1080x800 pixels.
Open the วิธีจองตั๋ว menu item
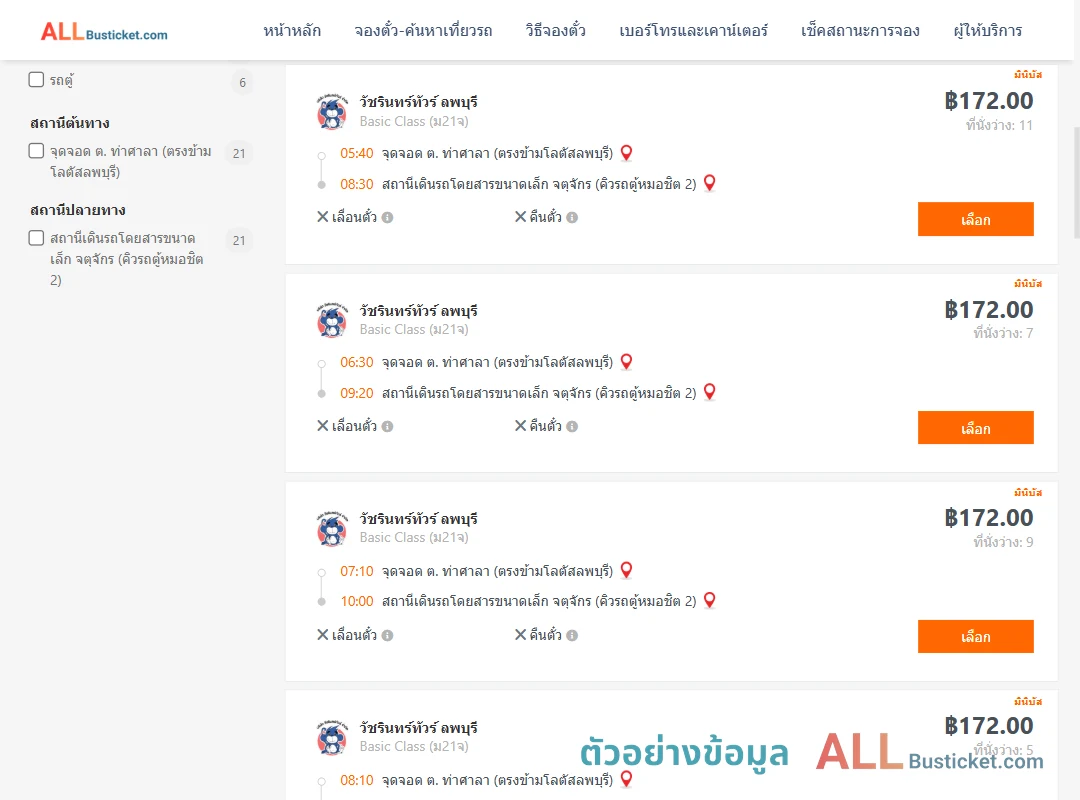coord(555,31)
